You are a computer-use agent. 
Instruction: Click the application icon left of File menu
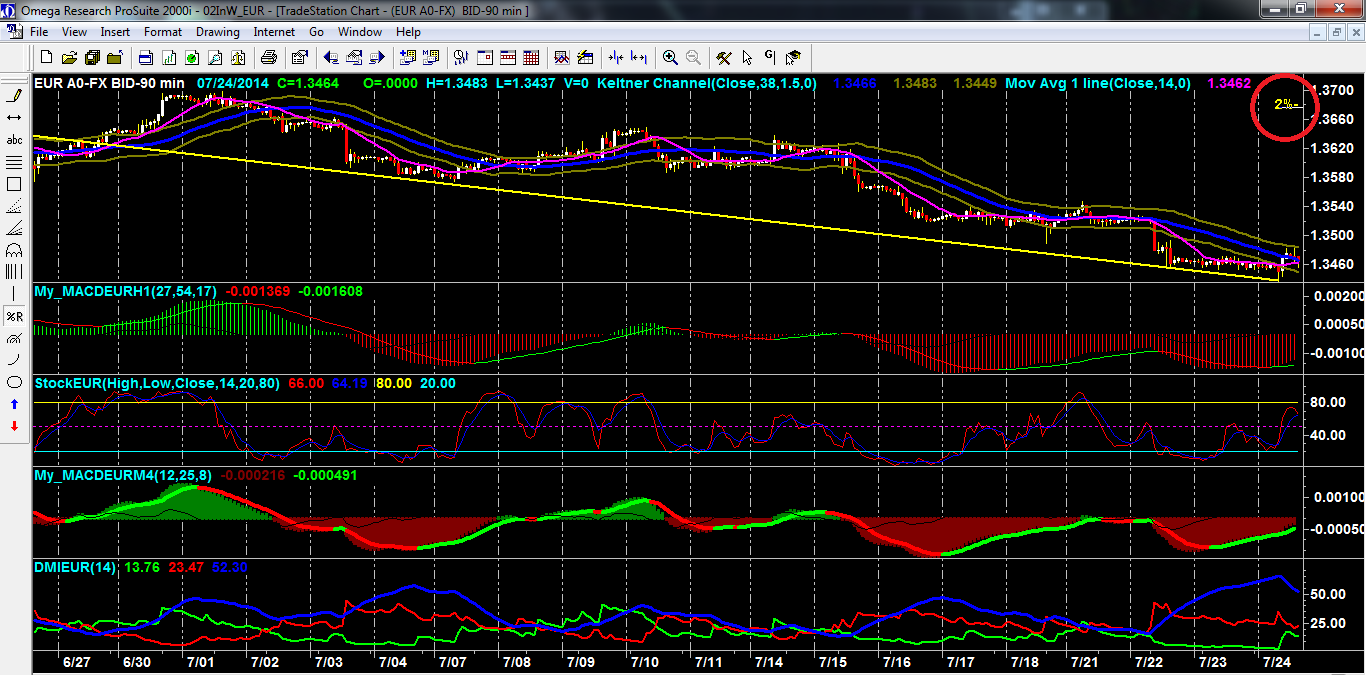14,32
